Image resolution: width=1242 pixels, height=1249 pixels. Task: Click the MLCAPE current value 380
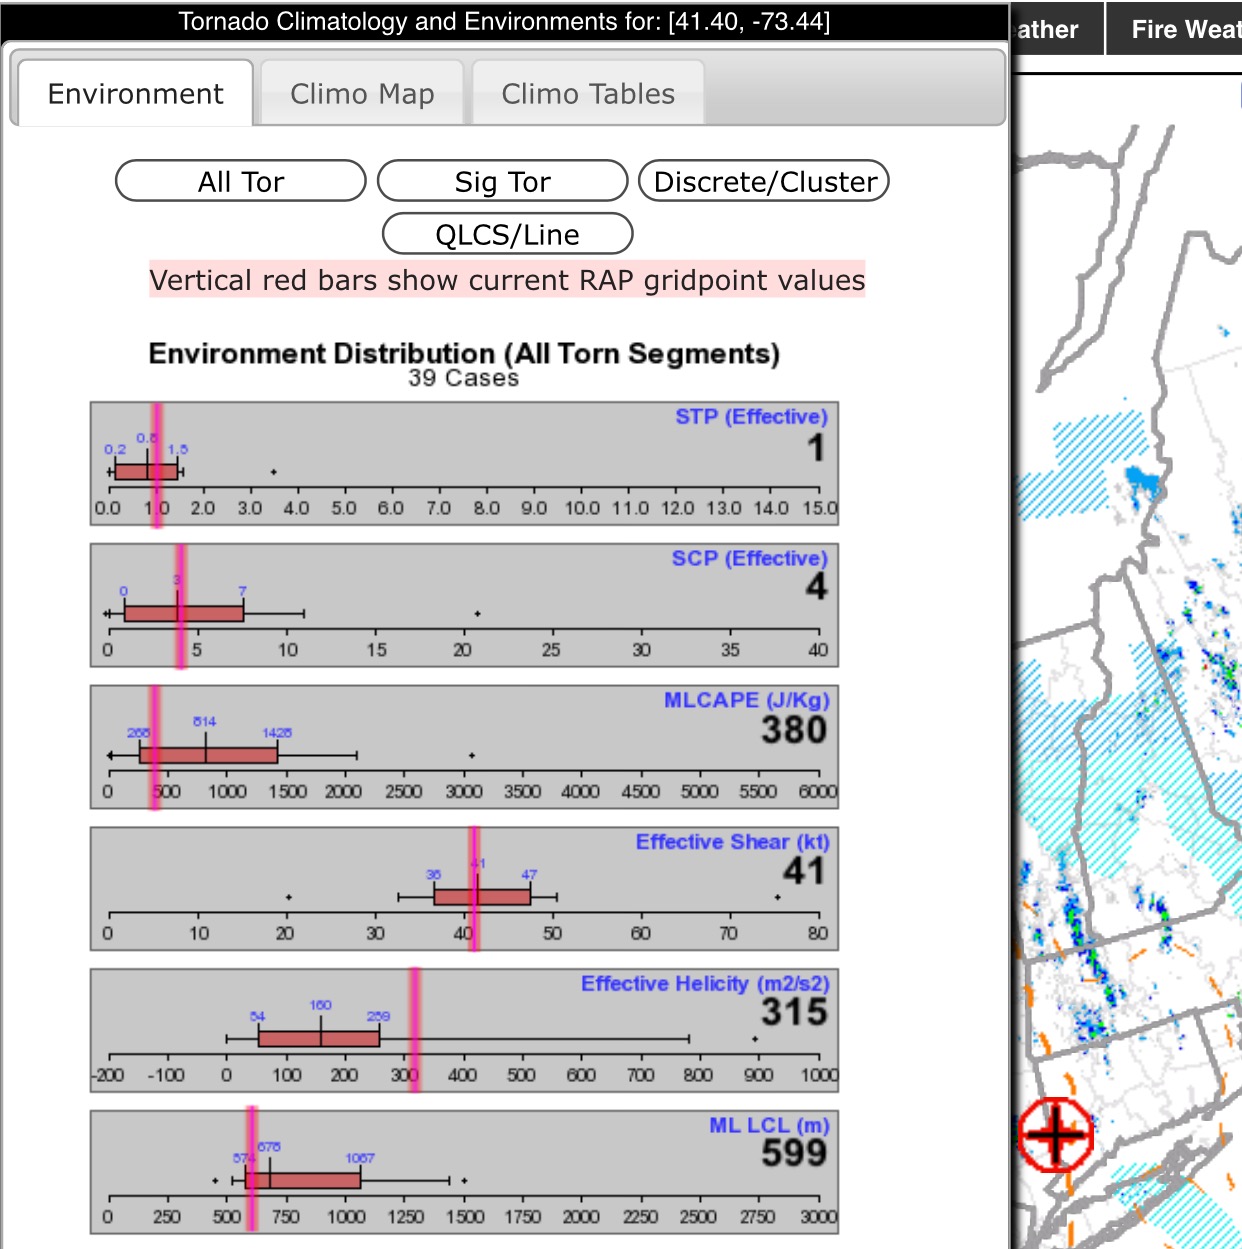click(795, 730)
